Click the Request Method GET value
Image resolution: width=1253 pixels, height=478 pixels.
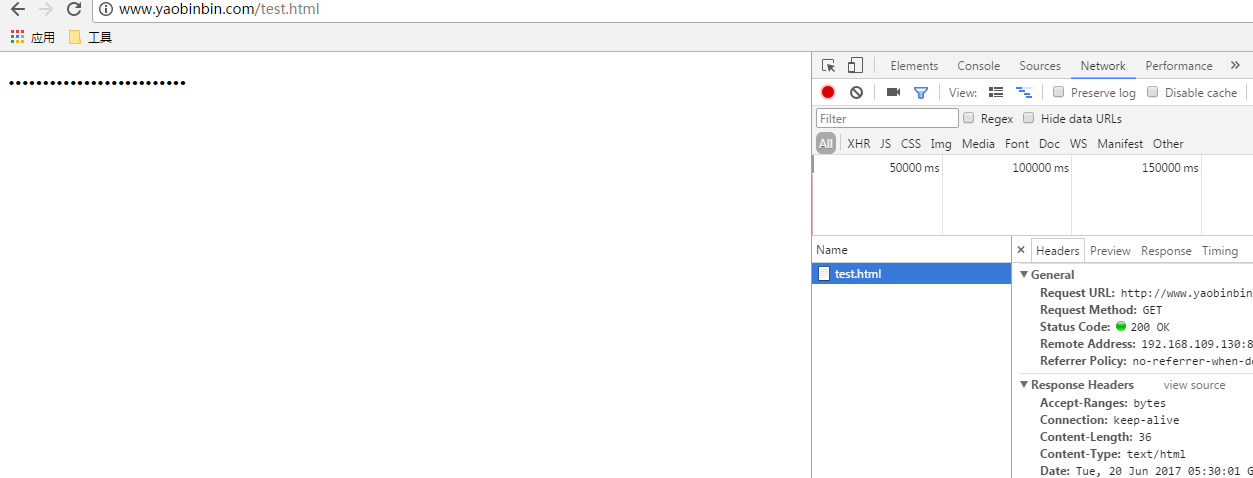click(x=1152, y=310)
